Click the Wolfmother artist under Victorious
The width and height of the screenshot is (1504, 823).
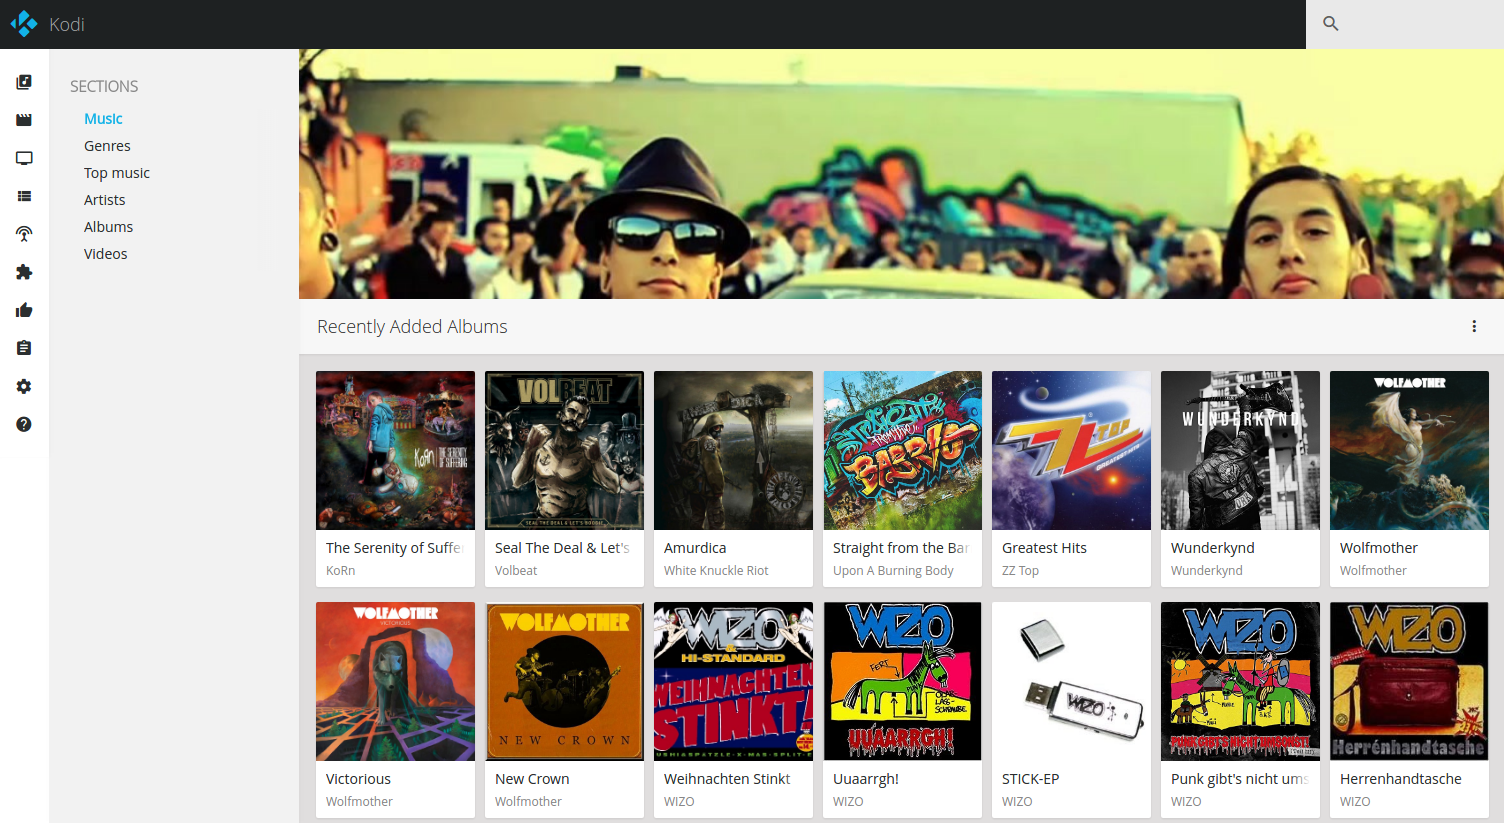coord(359,801)
